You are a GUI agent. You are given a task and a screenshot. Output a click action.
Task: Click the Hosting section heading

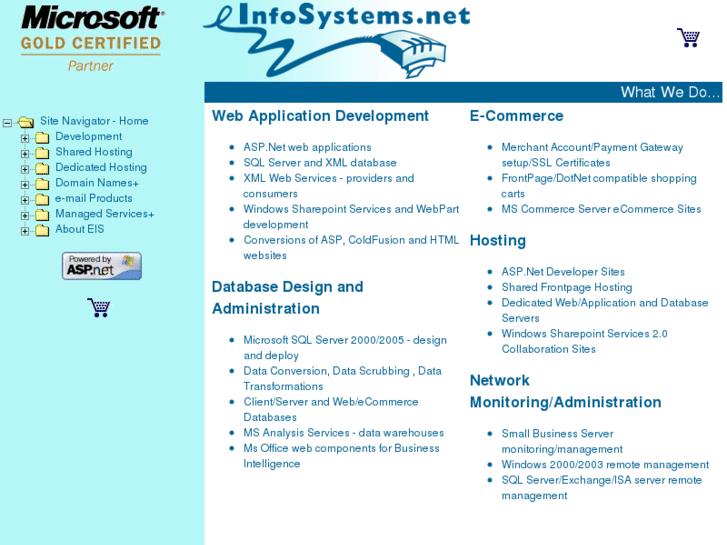tap(498, 241)
